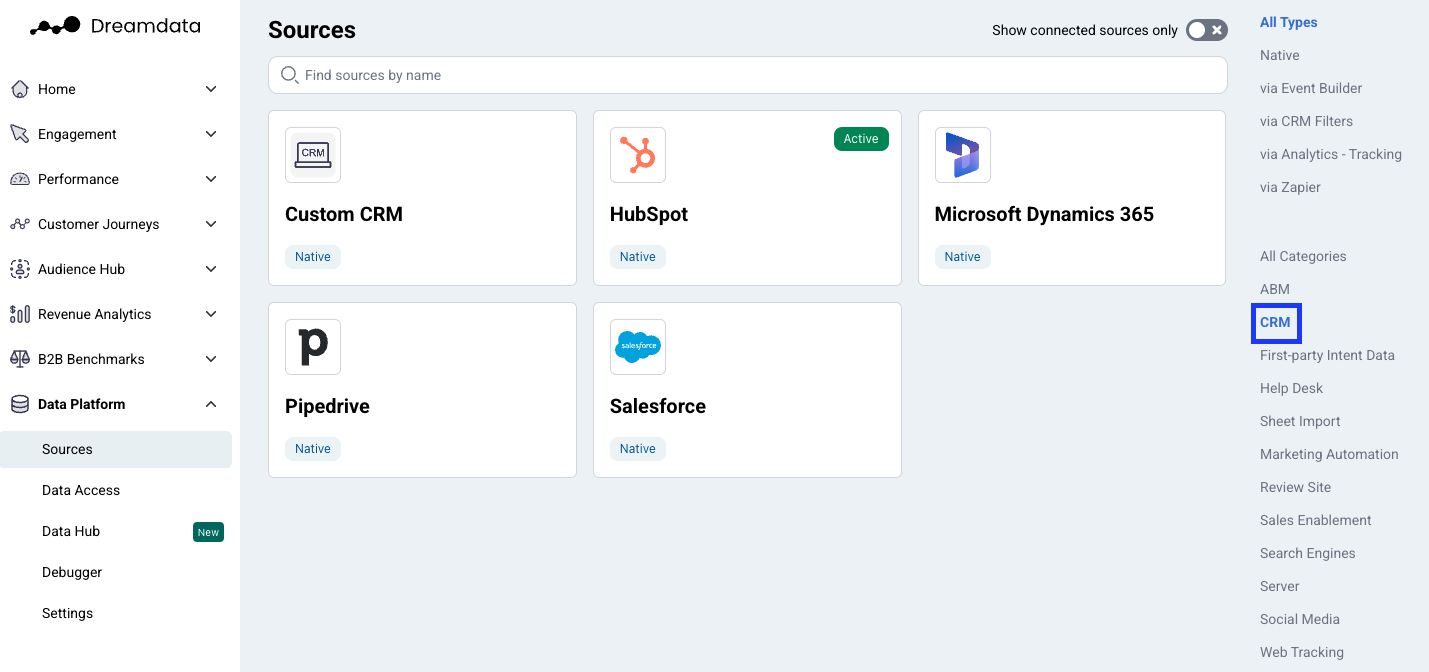1429x672 pixels.
Task: Click the Find sources by name field
Action: 747,75
